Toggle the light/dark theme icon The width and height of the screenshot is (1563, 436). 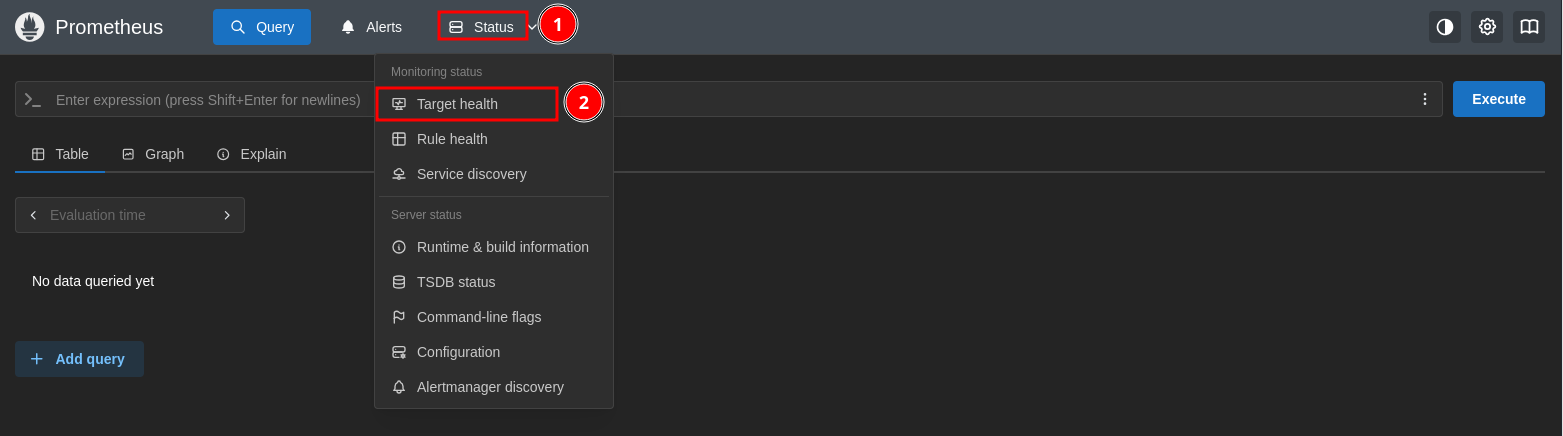[1444, 27]
